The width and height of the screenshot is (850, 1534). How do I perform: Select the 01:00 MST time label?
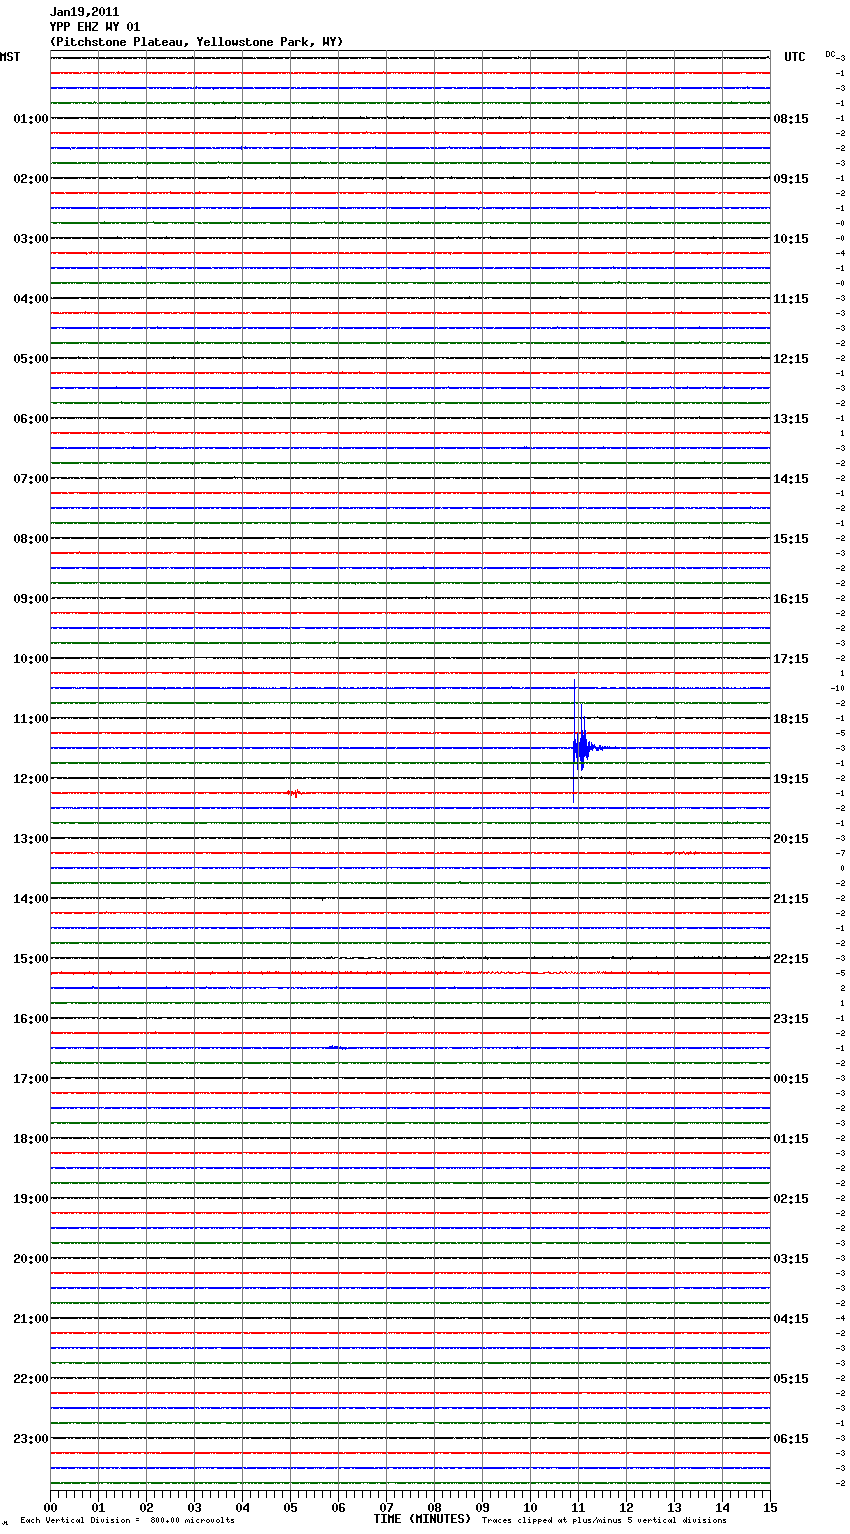click(x=30, y=119)
